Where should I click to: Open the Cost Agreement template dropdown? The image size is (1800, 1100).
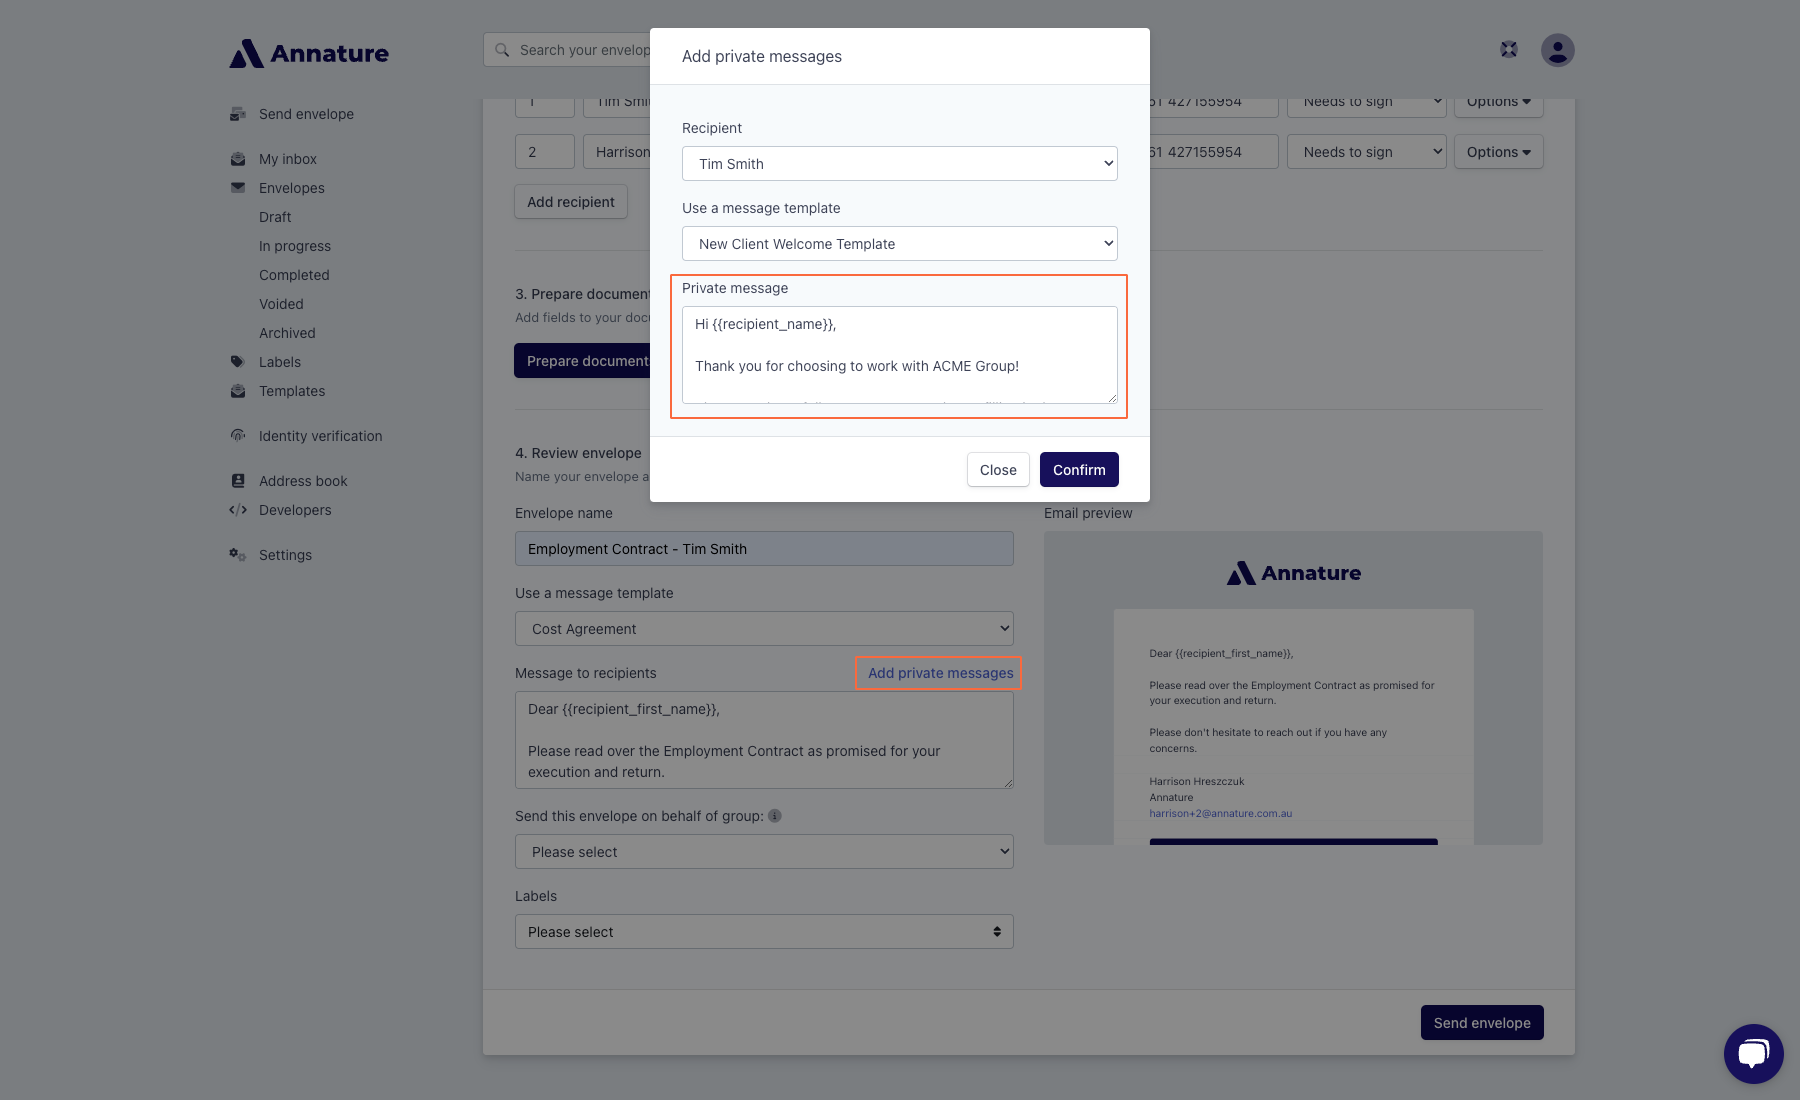(x=764, y=629)
